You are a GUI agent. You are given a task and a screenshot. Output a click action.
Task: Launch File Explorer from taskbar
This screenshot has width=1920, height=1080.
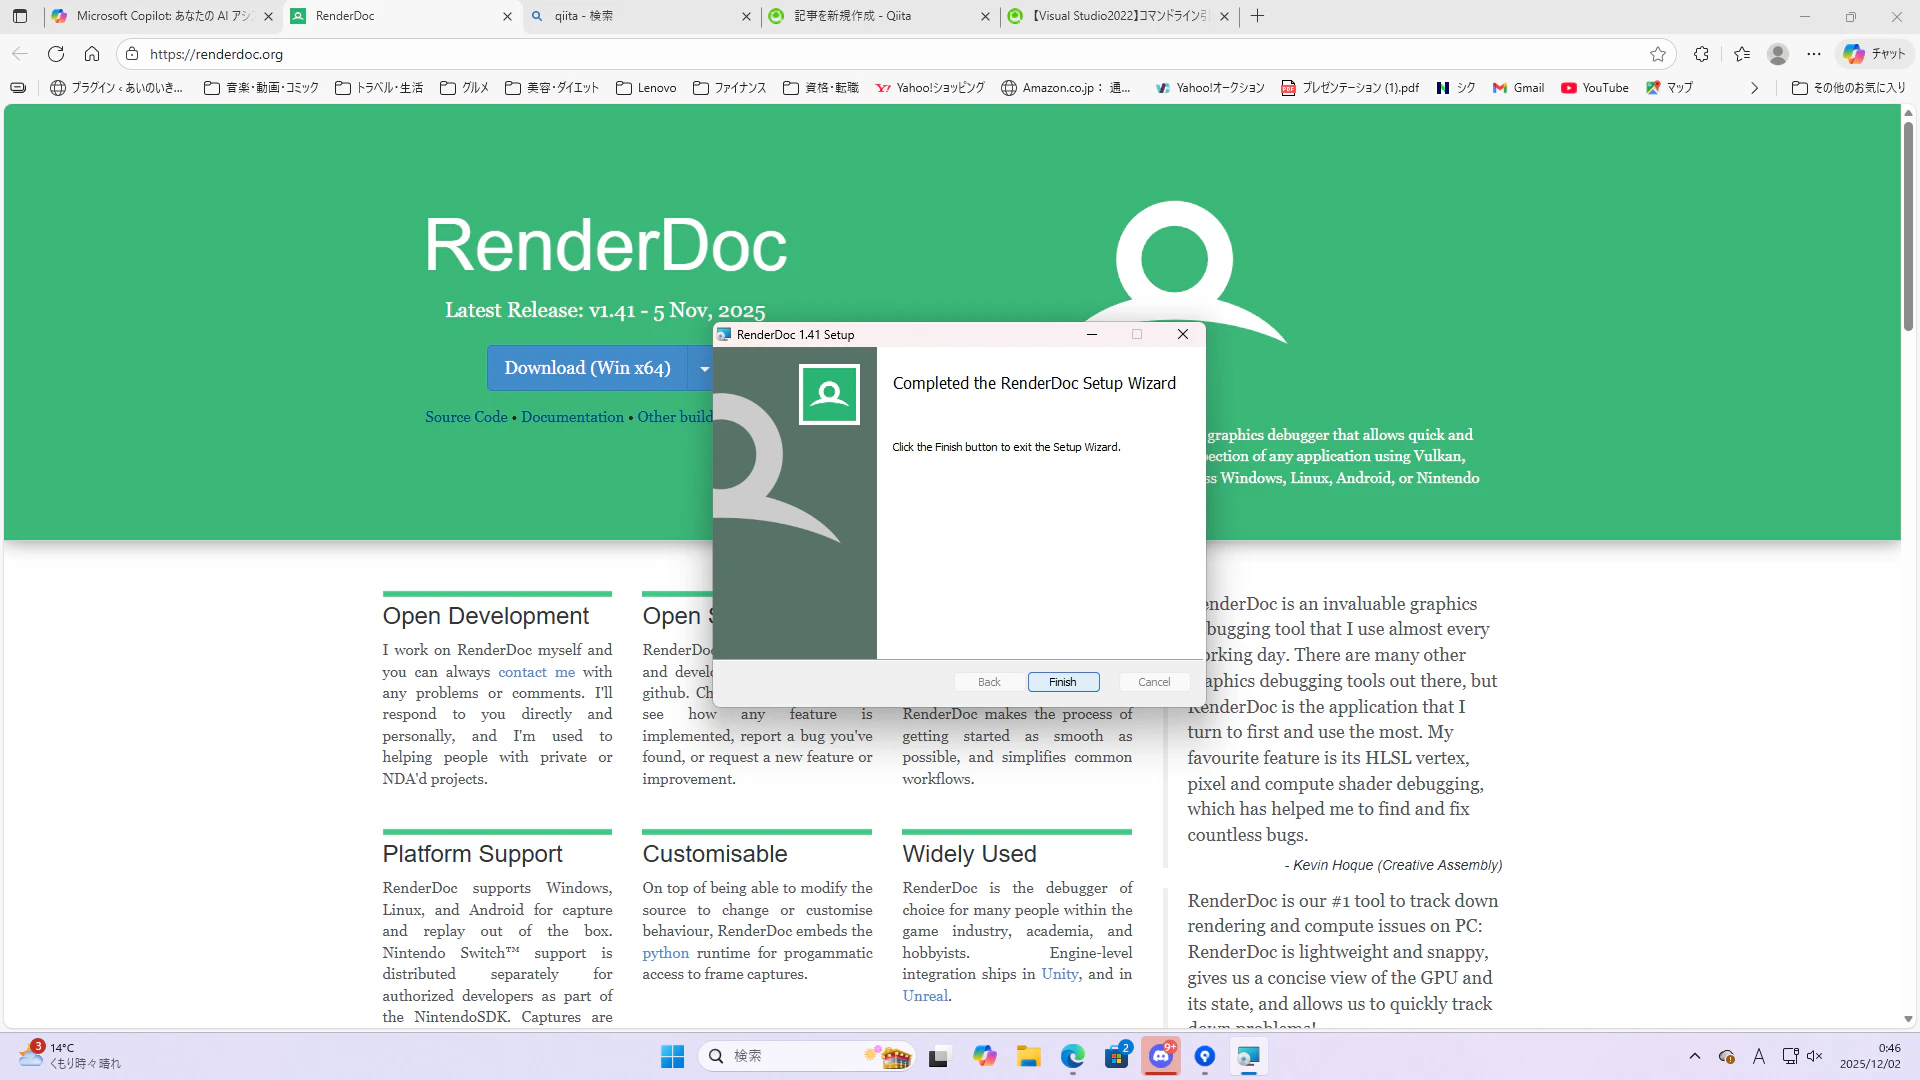(1028, 1056)
